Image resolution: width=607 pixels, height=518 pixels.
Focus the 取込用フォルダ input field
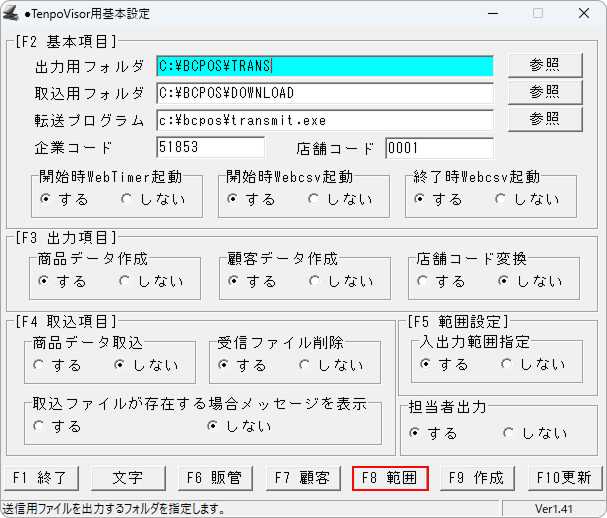click(x=324, y=93)
